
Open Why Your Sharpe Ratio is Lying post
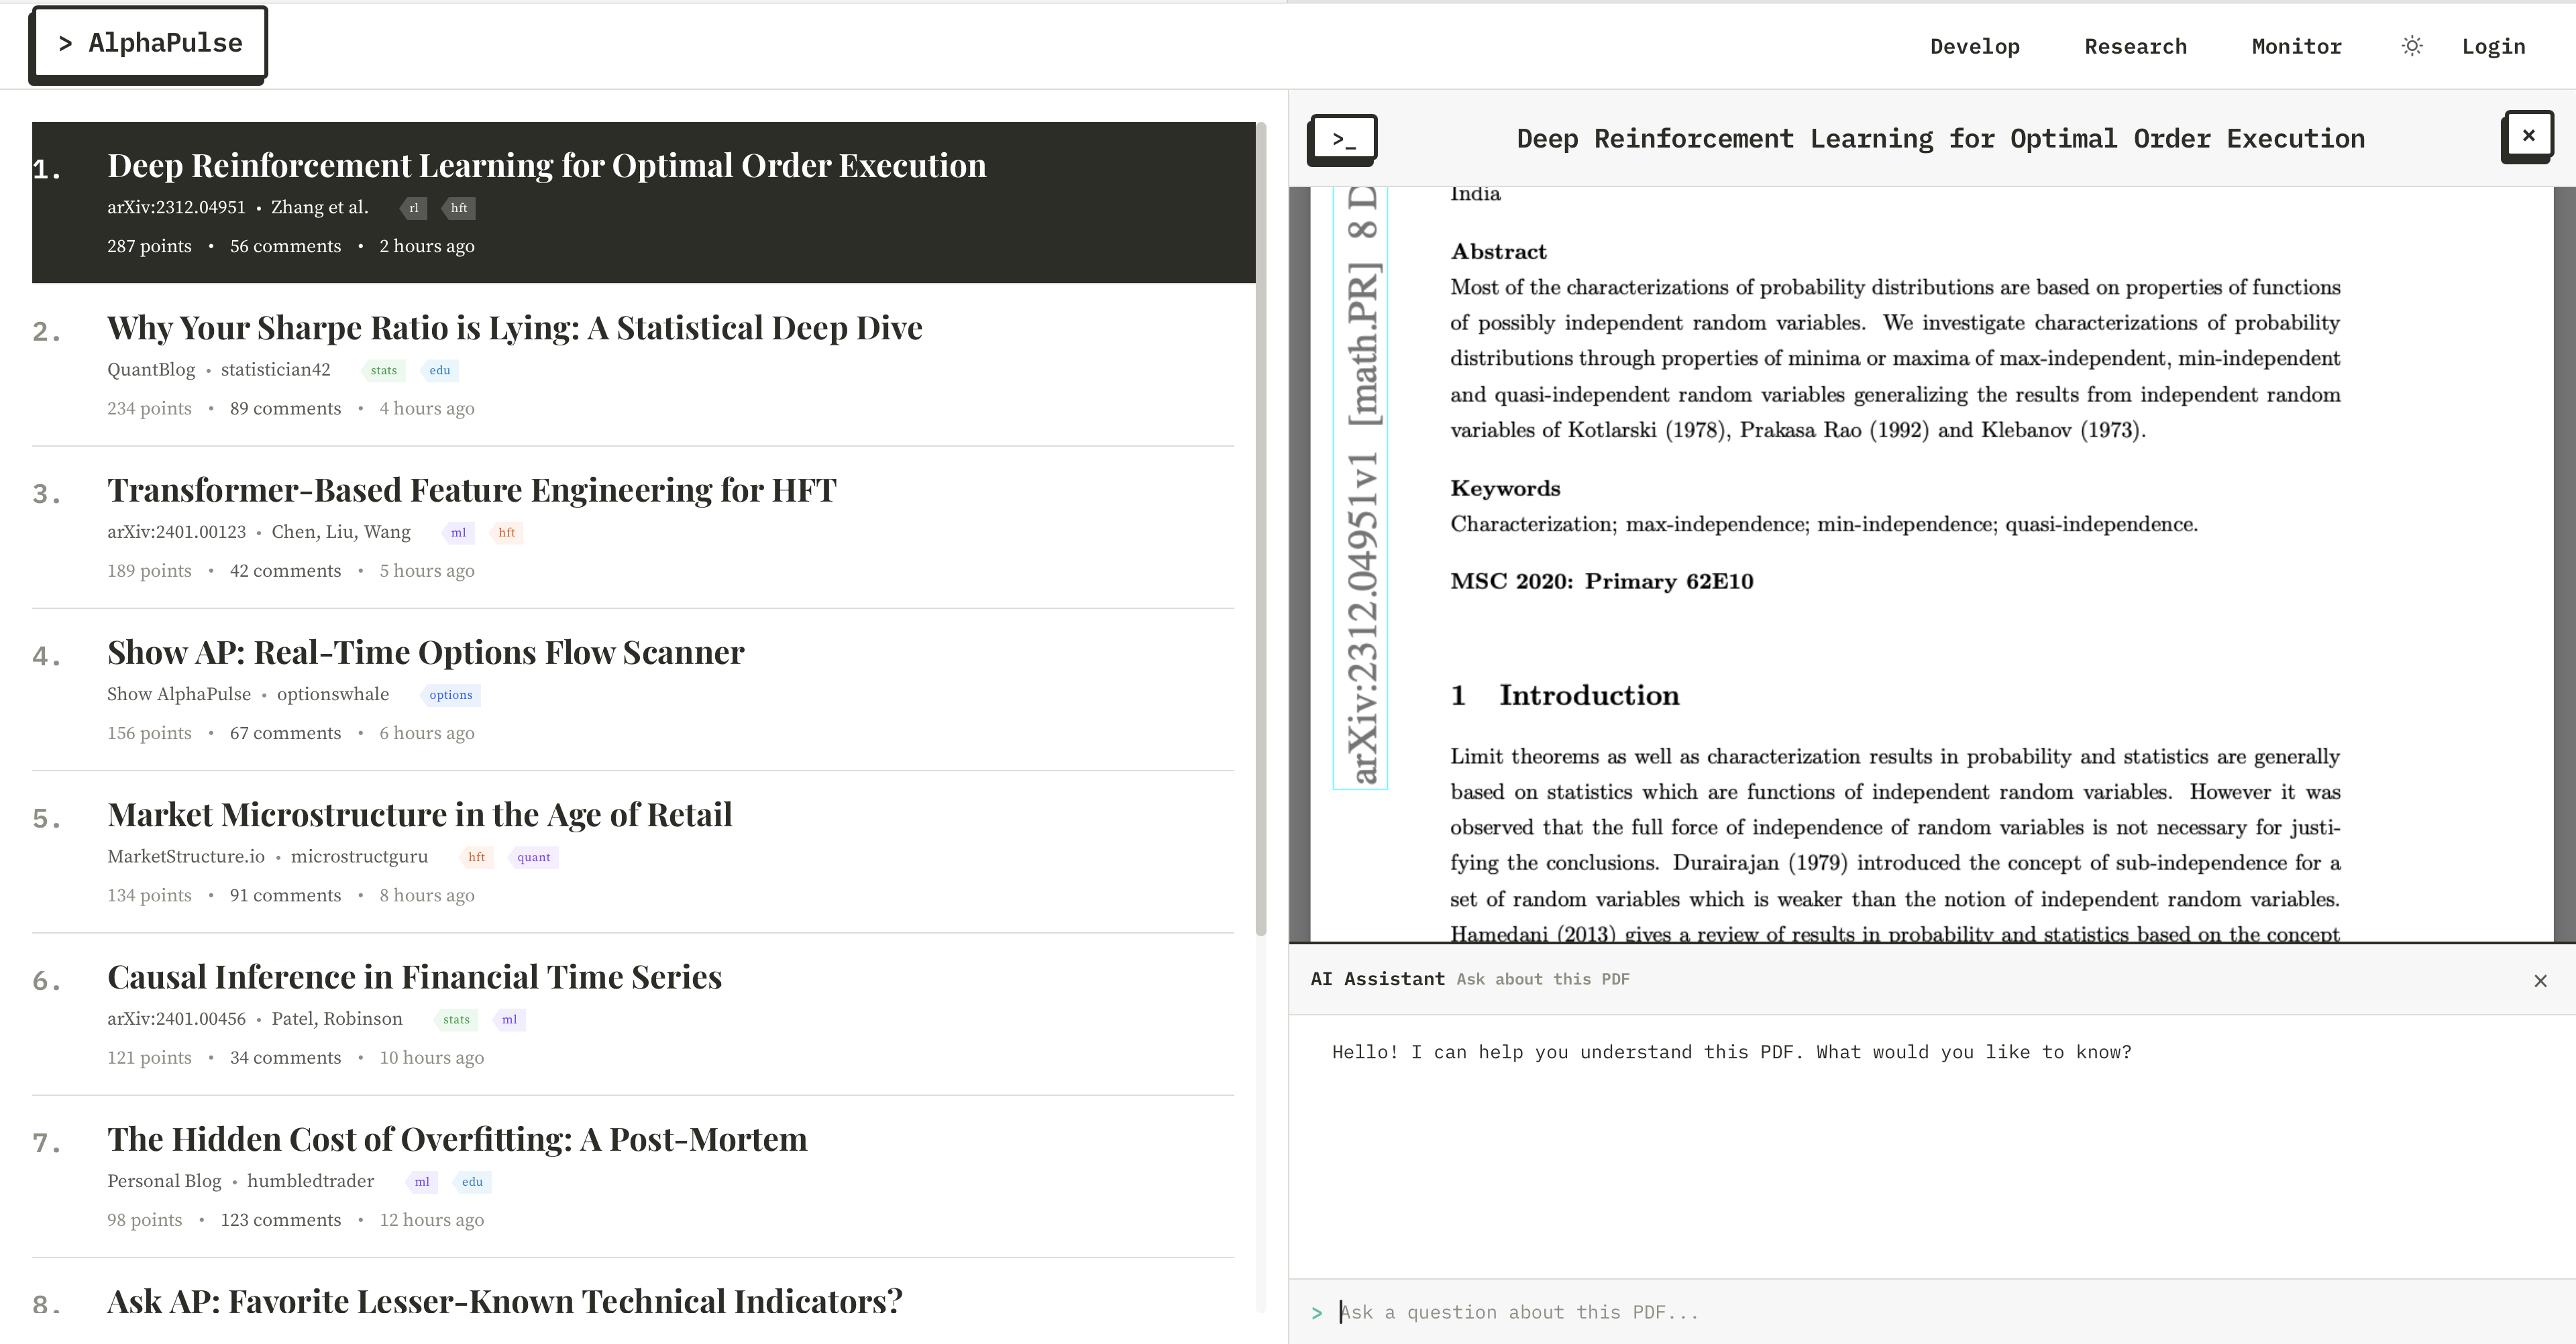[514, 328]
